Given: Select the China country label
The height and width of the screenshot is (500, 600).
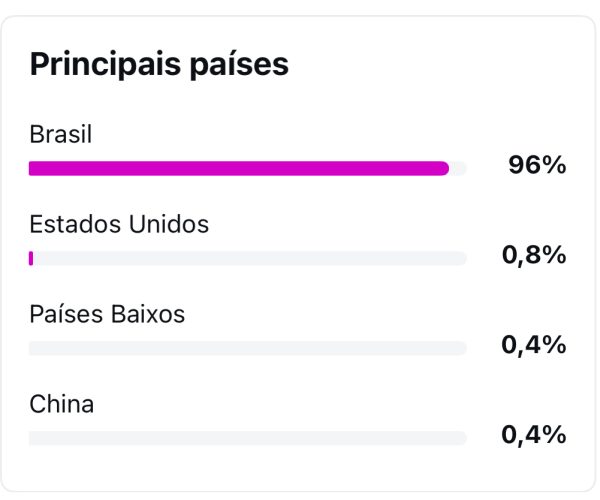Looking at the screenshot, I should point(62,404).
